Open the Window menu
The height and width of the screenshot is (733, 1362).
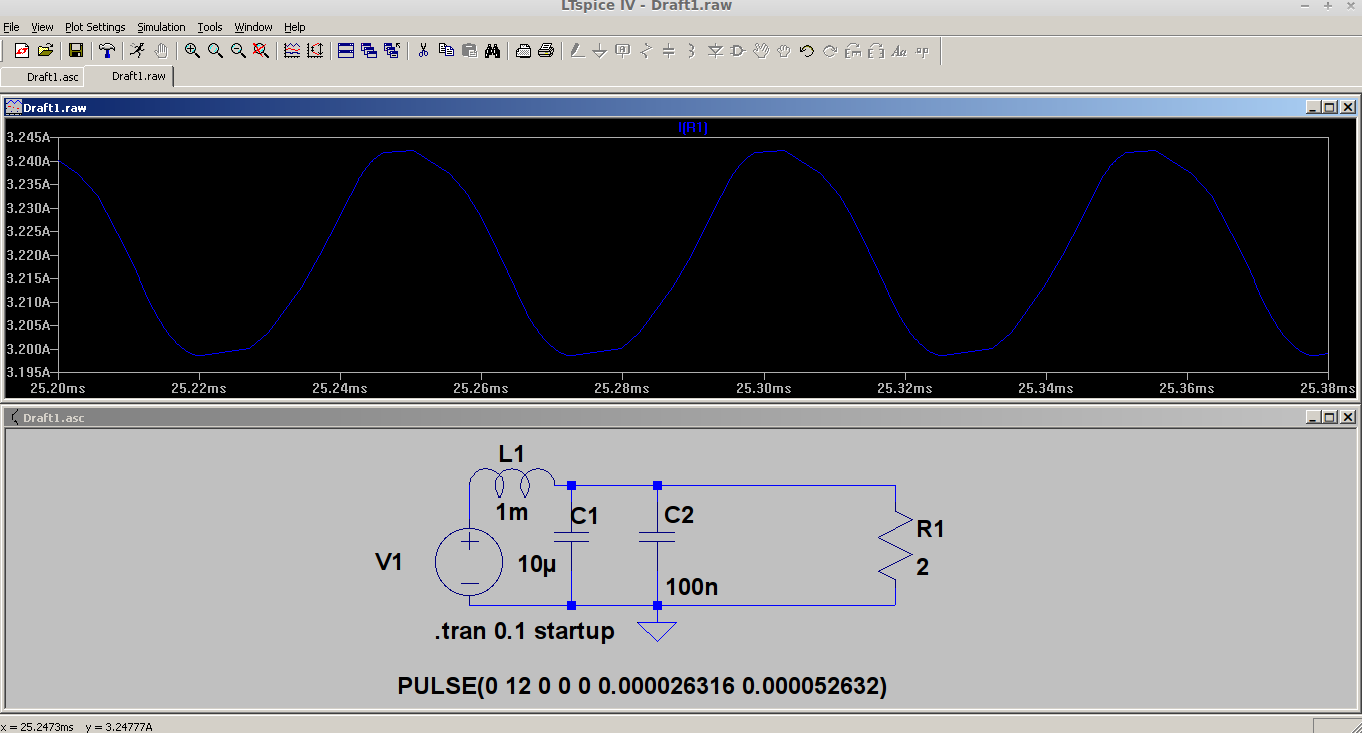[253, 27]
